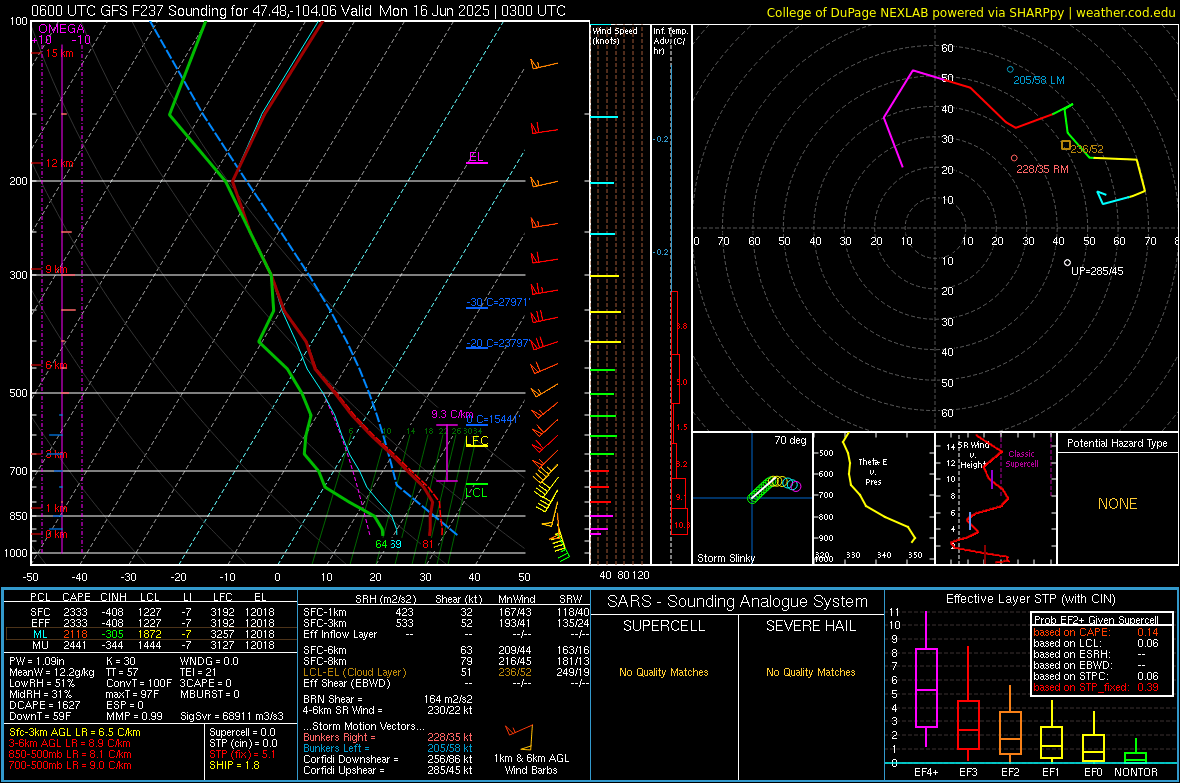Click the Potential Hazard Type header
1180x783 pixels.
[x=1117, y=443]
